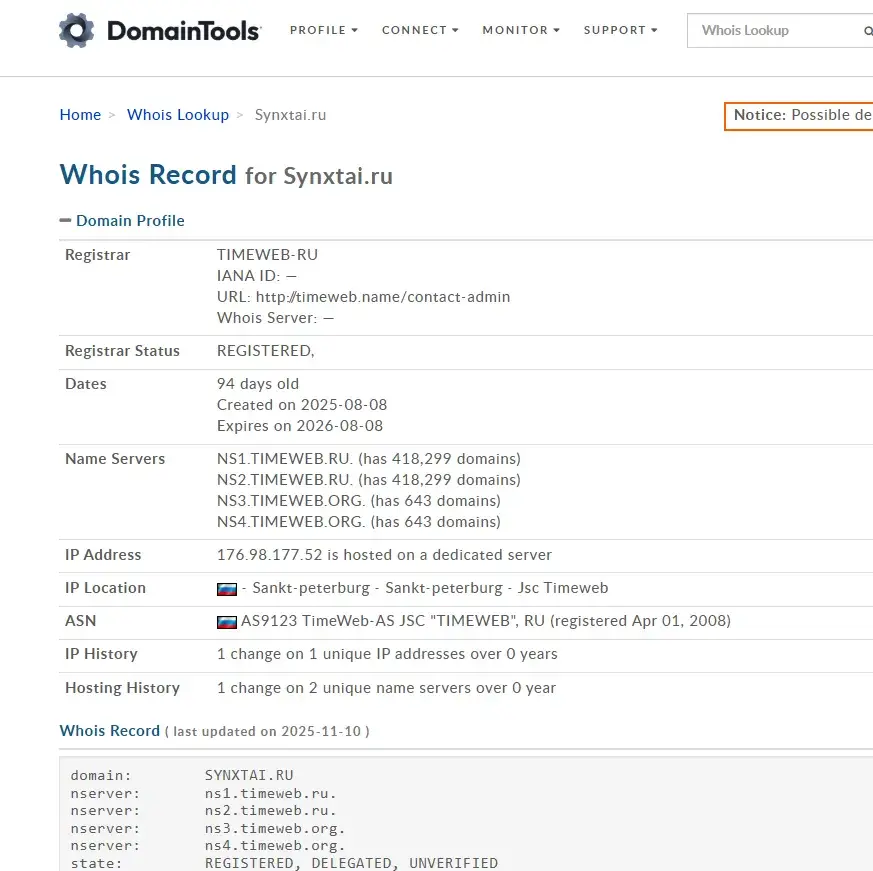Click the DomainTools wordmark
The width and height of the screenshot is (873, 871).
click(184, 31)
